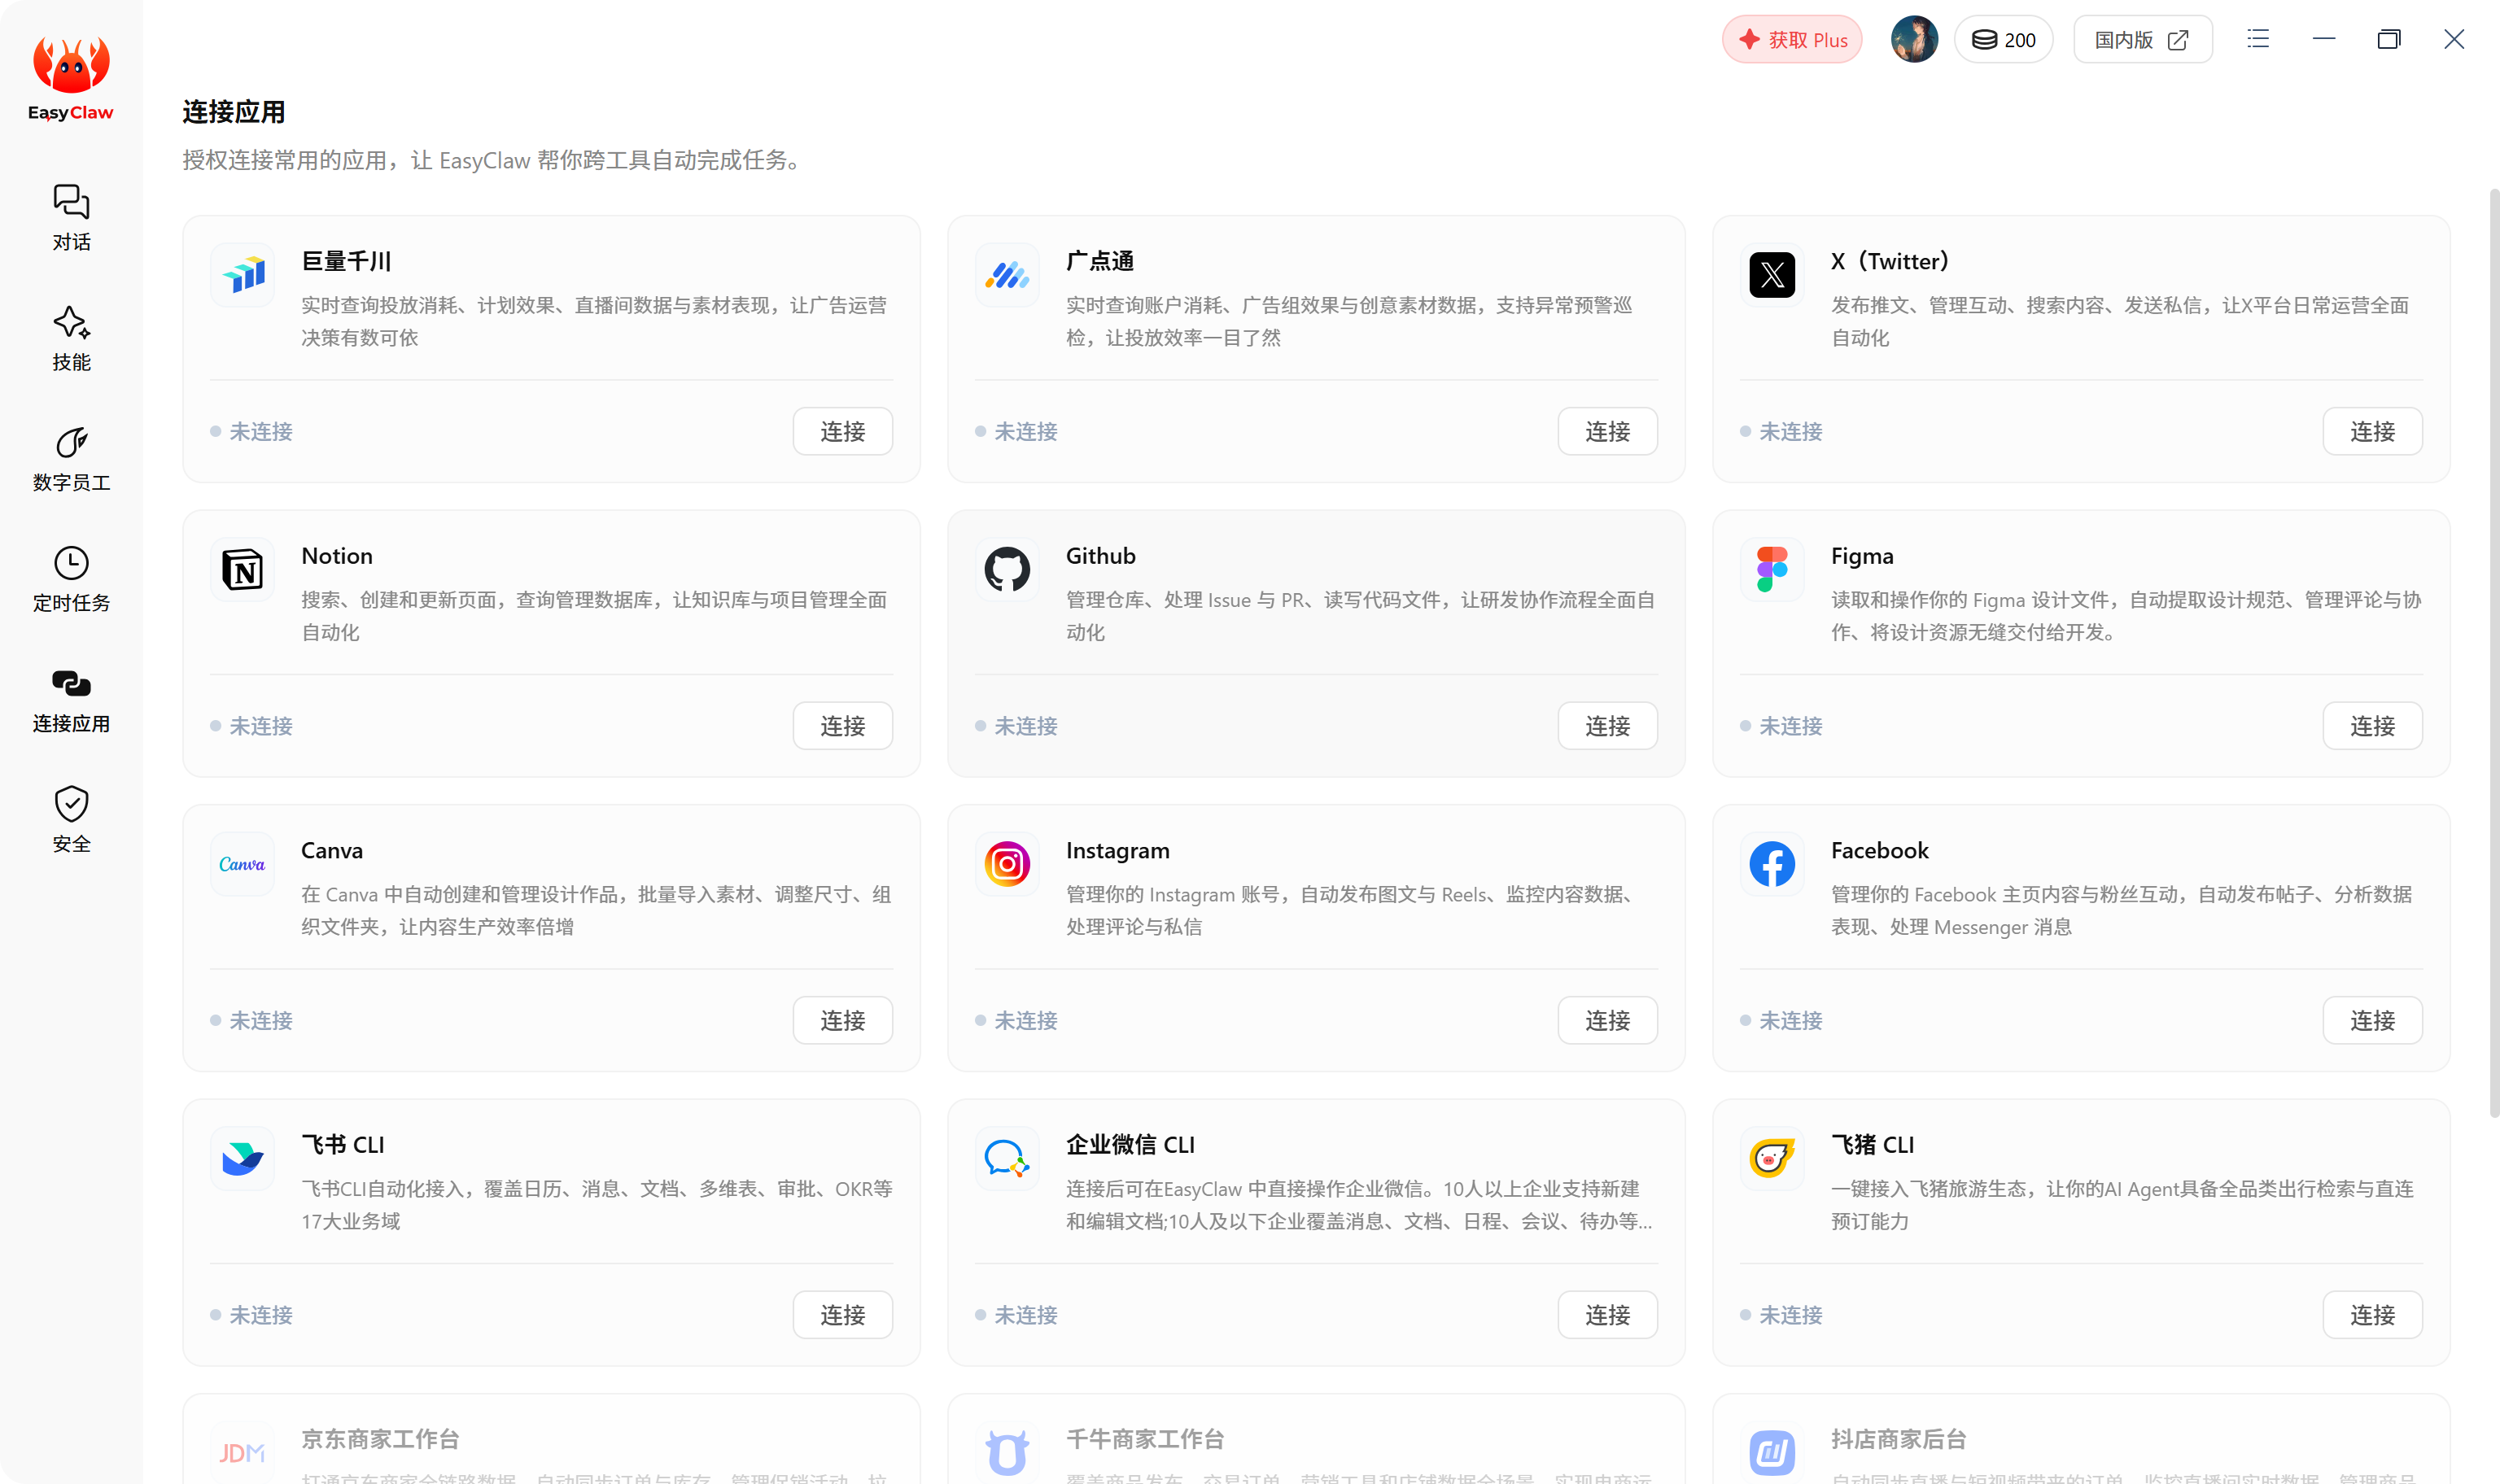This screenshot has width=2500, height=1484.
Task: Click the 飞猪 CLI app icon
Action: pyautogui.click(x=1772, y=1158)
